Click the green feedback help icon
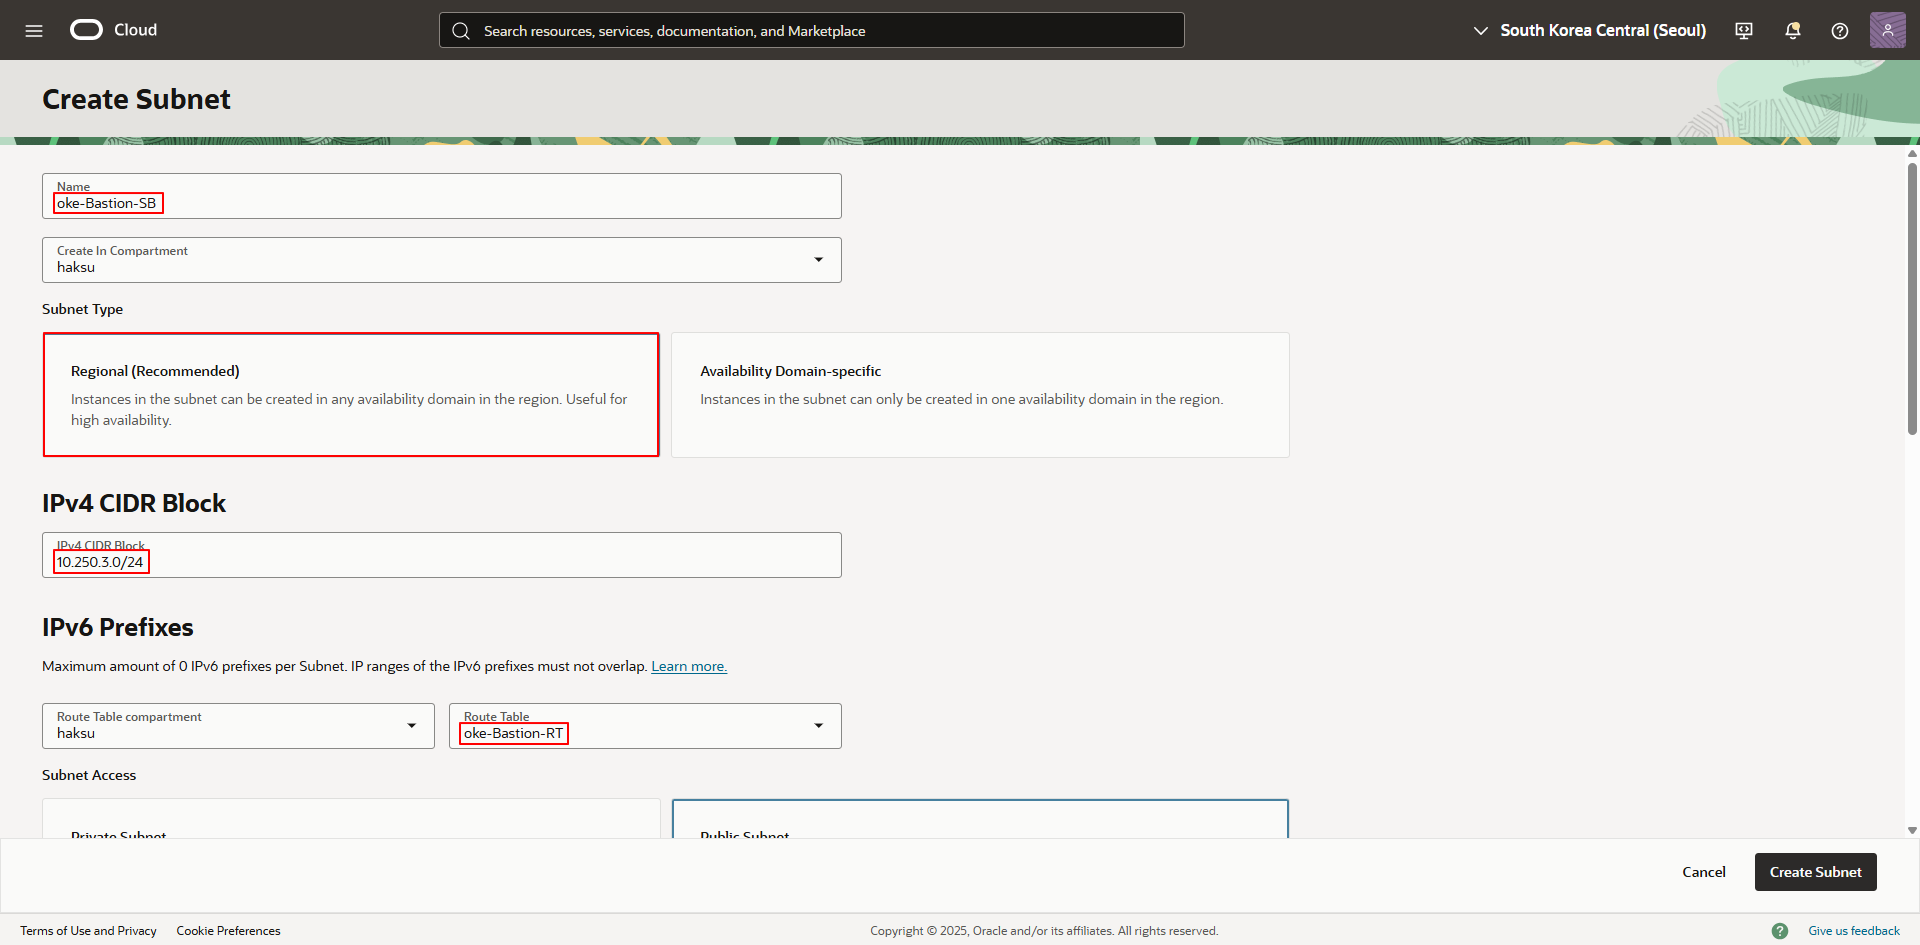 [x=1780, y=931]
